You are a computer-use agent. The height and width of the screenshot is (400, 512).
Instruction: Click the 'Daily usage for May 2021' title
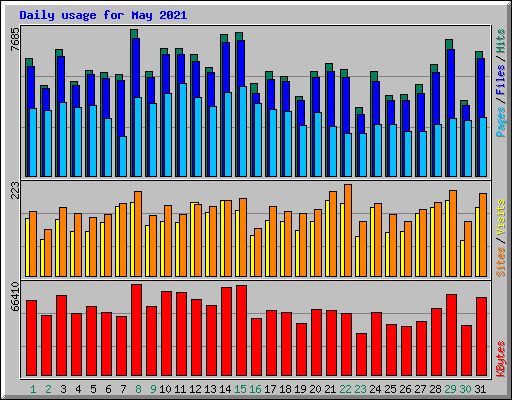point(103,15)
